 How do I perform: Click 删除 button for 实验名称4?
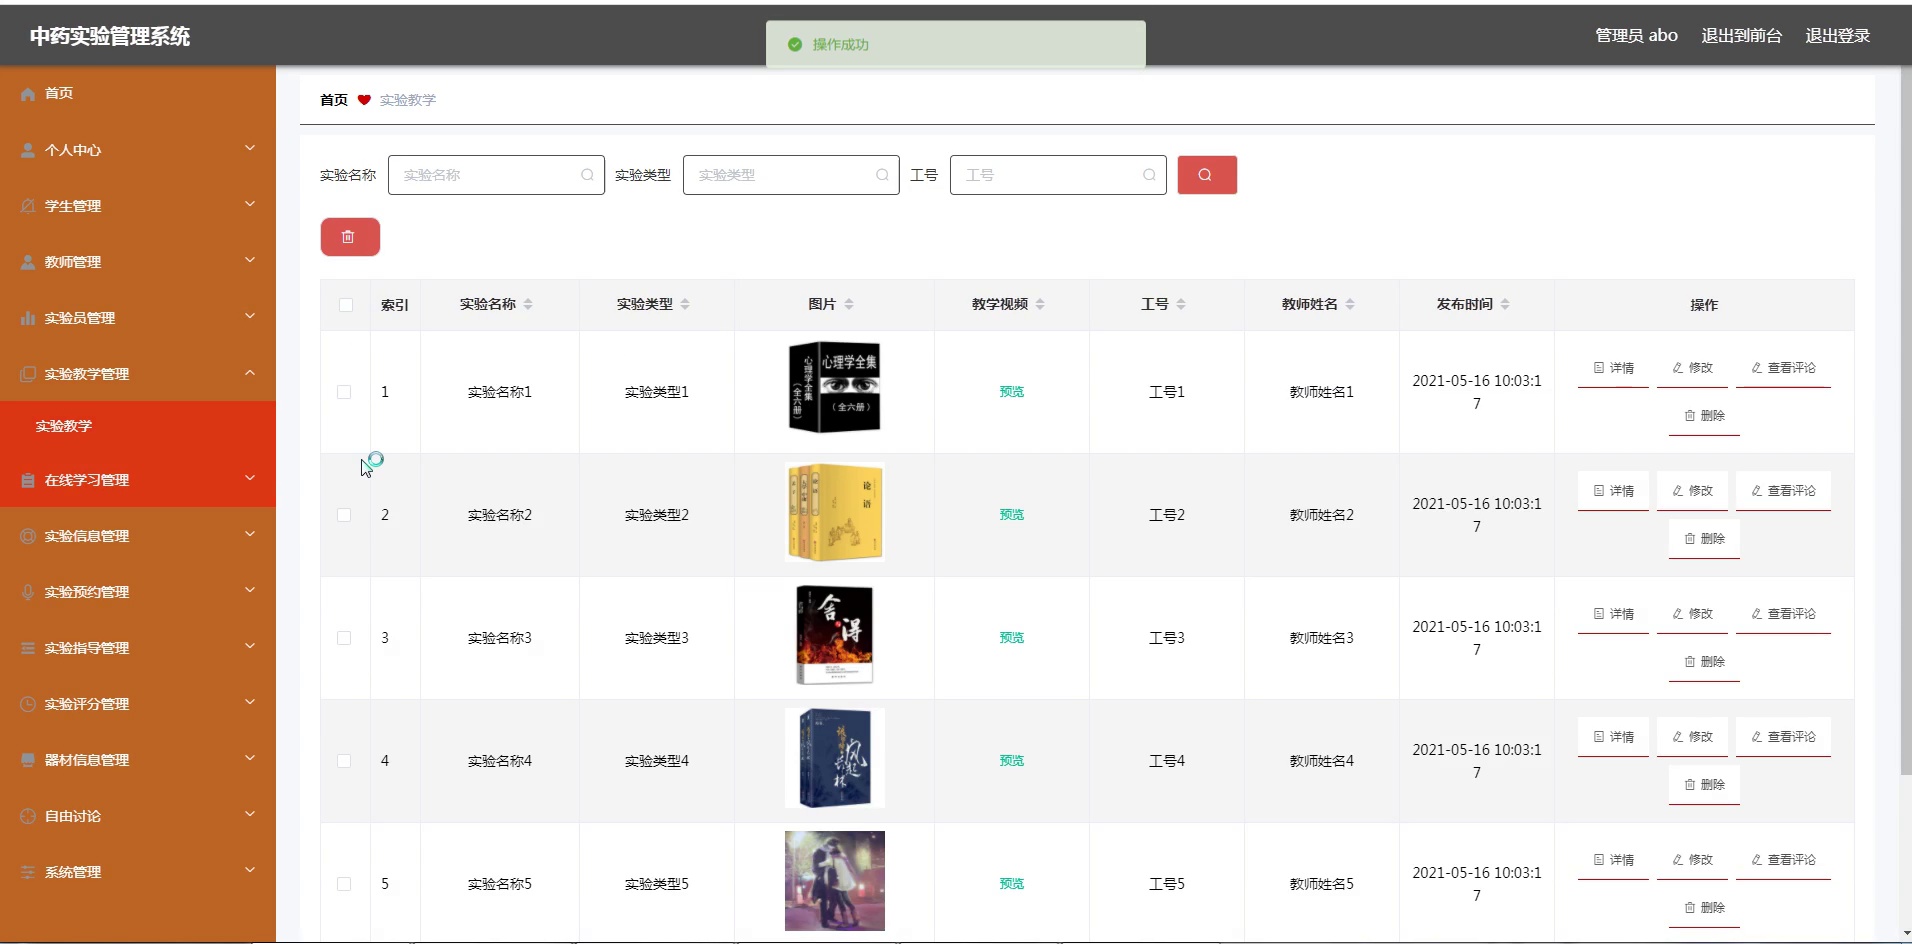pyautogui.click(x=1704, y=785)
